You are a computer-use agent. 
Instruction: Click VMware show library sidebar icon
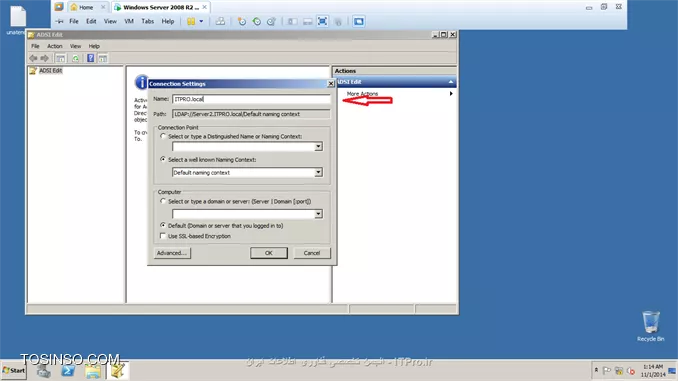[x=292, y=21]
